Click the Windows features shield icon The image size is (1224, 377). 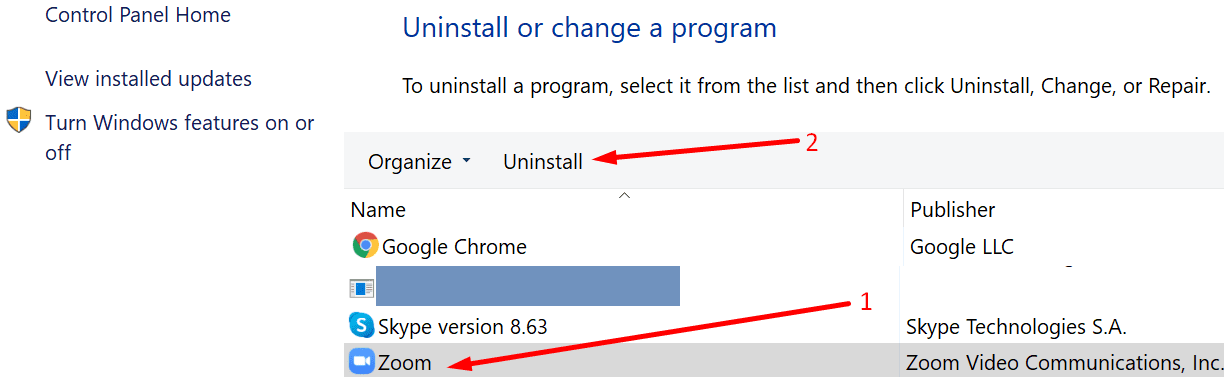coord(19,122)
